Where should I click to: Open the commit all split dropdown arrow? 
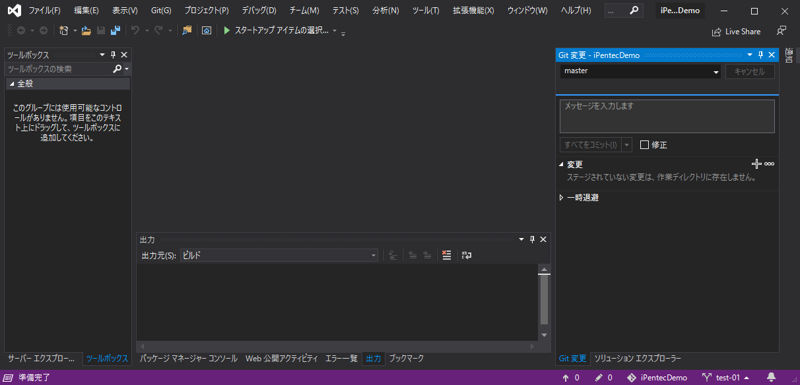627,145
